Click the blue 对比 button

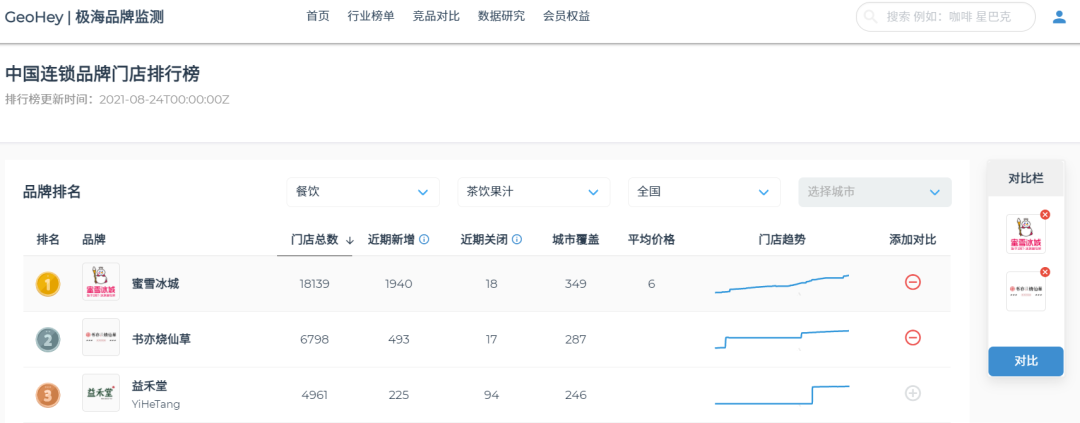pyautogui.click(x=1026, y=362)
